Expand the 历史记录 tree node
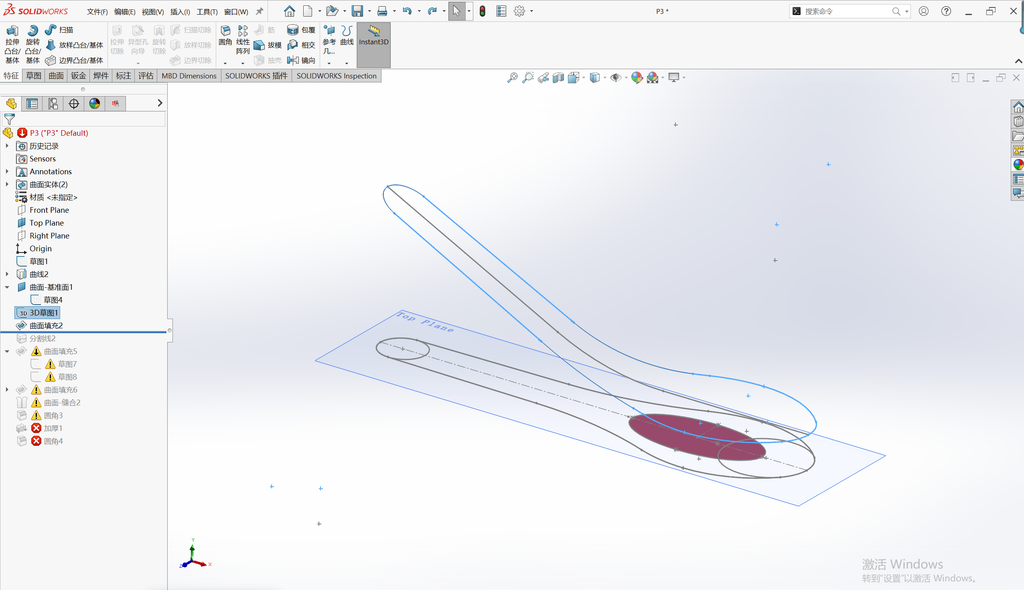The height and width of the screenshot is (590, 1024). click(7, 146)
